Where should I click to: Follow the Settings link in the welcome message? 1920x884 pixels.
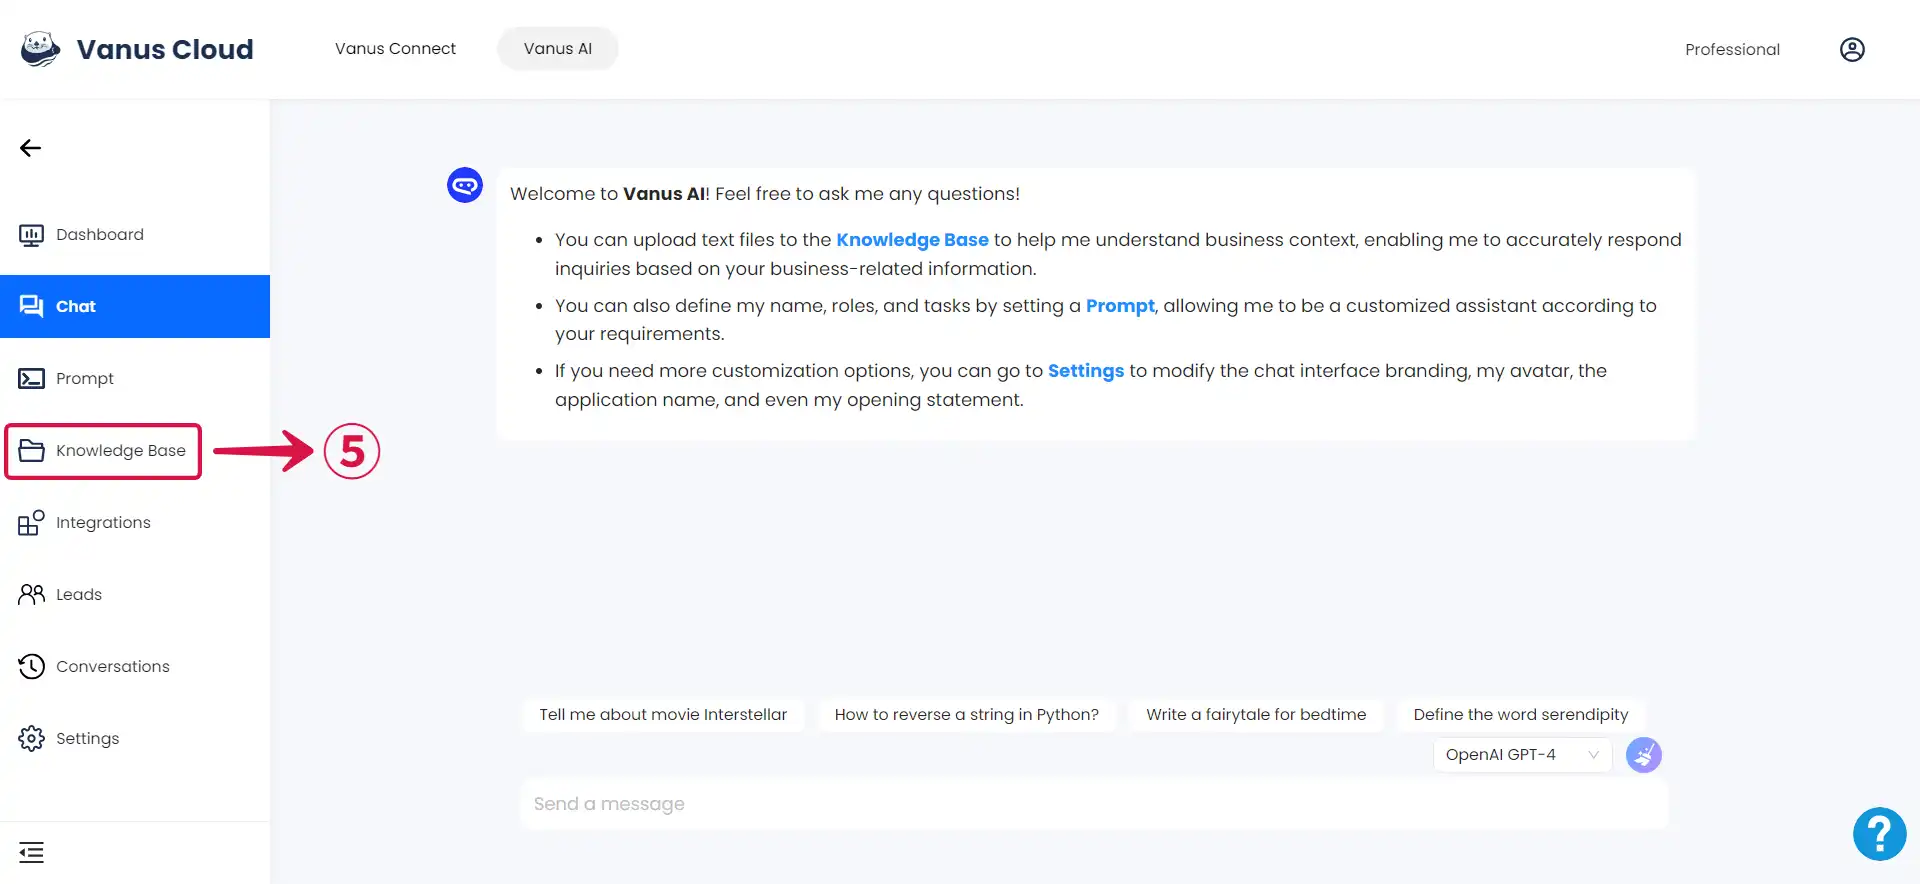click(x=1086, y=371)
